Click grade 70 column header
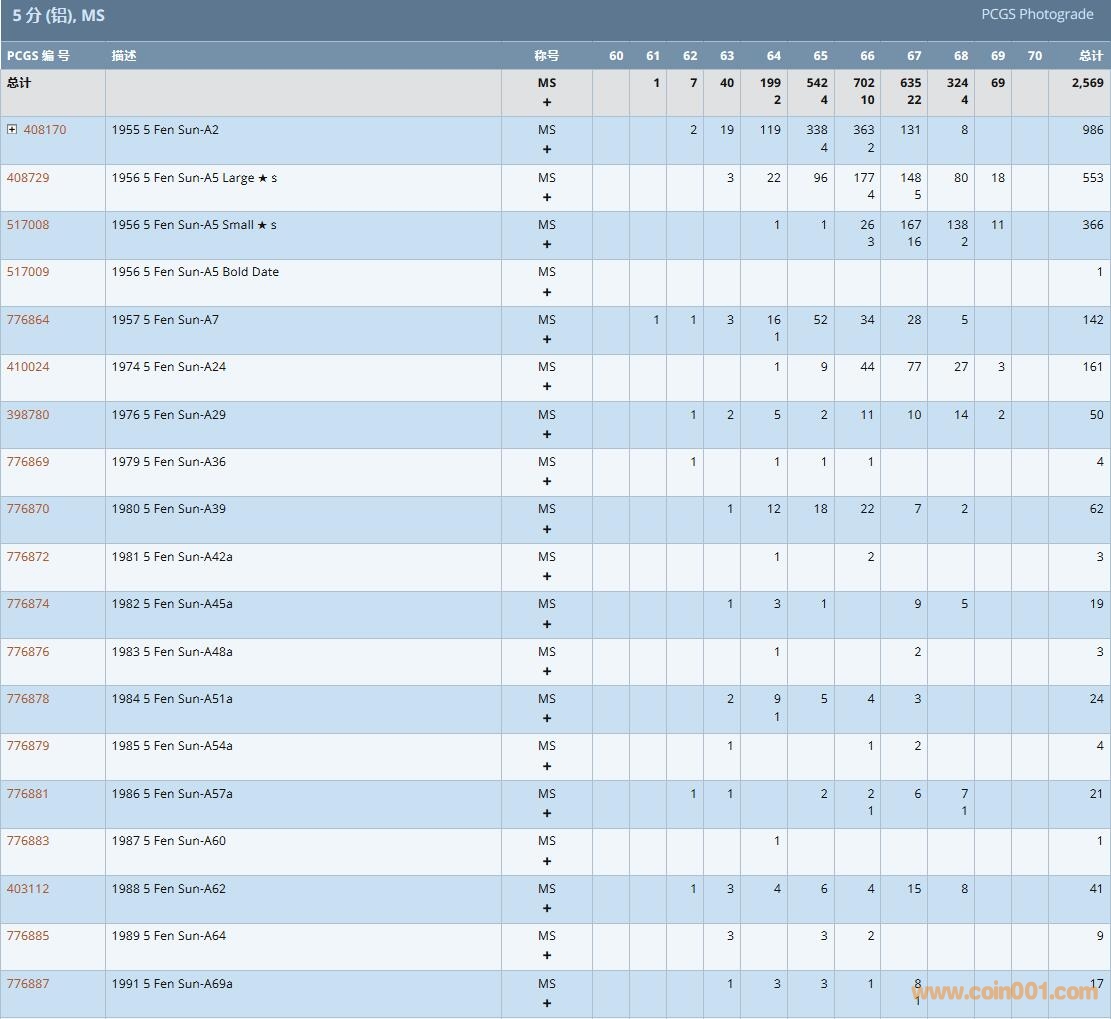Viewport: 1111px width, 1019px height. 1035,56
